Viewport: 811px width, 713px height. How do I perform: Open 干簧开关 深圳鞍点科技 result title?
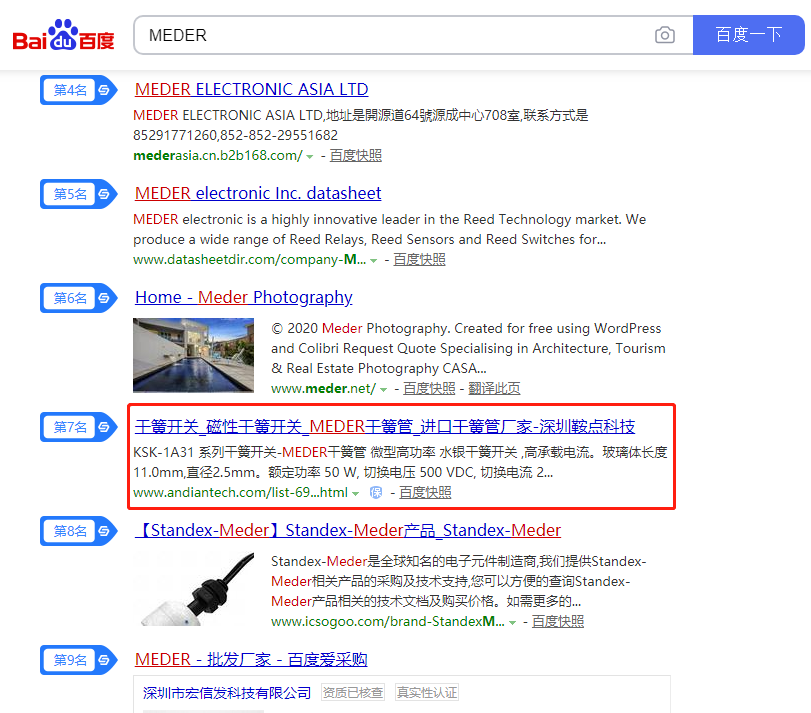pos(385,427)
